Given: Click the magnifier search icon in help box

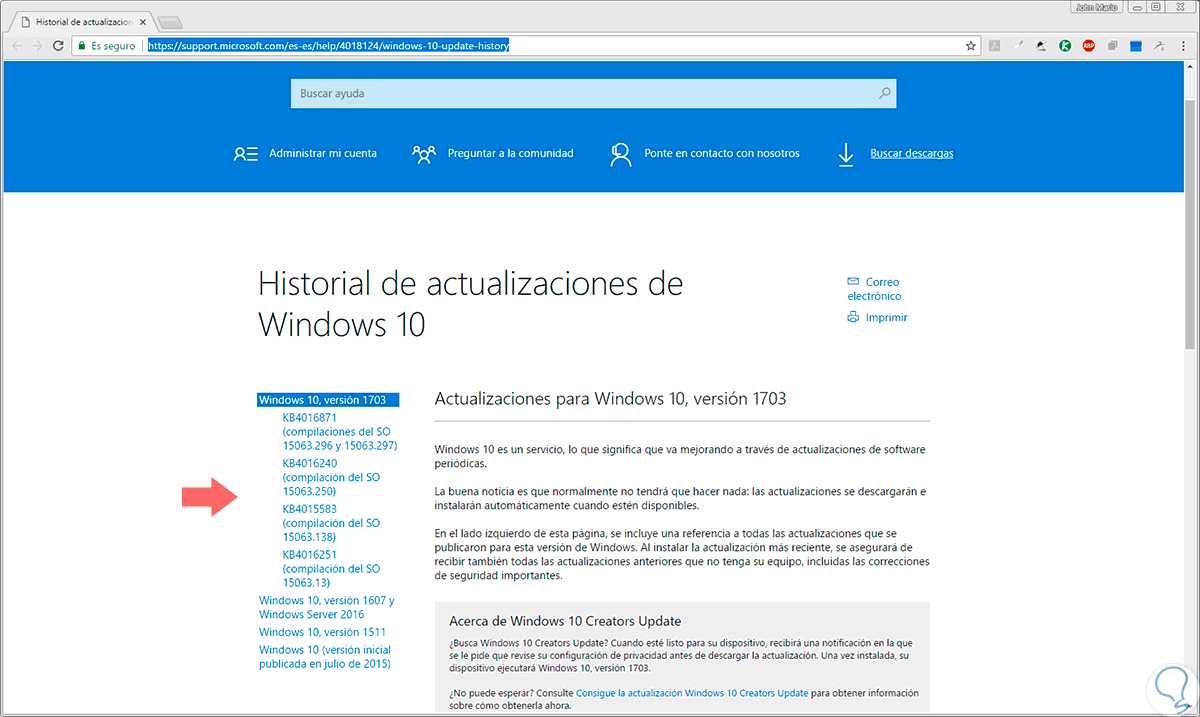Looking at the screenshot, I should (884, 93).
